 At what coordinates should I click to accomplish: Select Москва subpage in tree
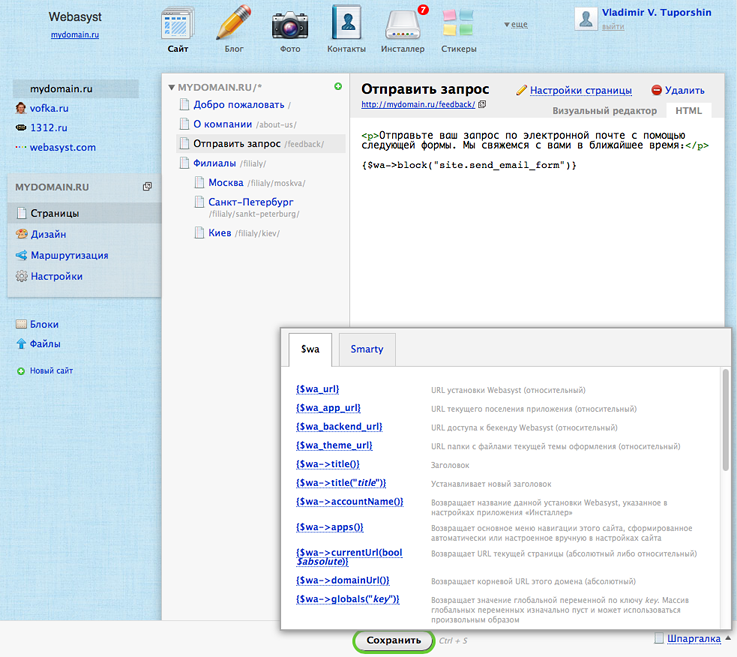pyautogui.click(x=226, y=182)
